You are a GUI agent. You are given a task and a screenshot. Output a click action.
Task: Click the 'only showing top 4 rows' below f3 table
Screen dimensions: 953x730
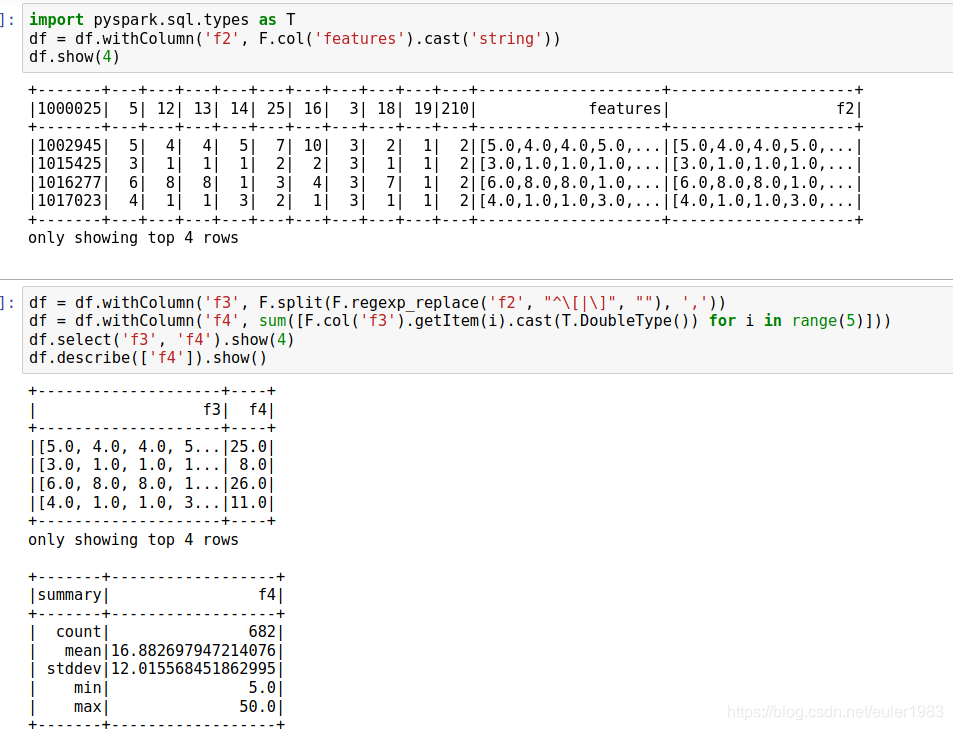click(x=133, y=540)
